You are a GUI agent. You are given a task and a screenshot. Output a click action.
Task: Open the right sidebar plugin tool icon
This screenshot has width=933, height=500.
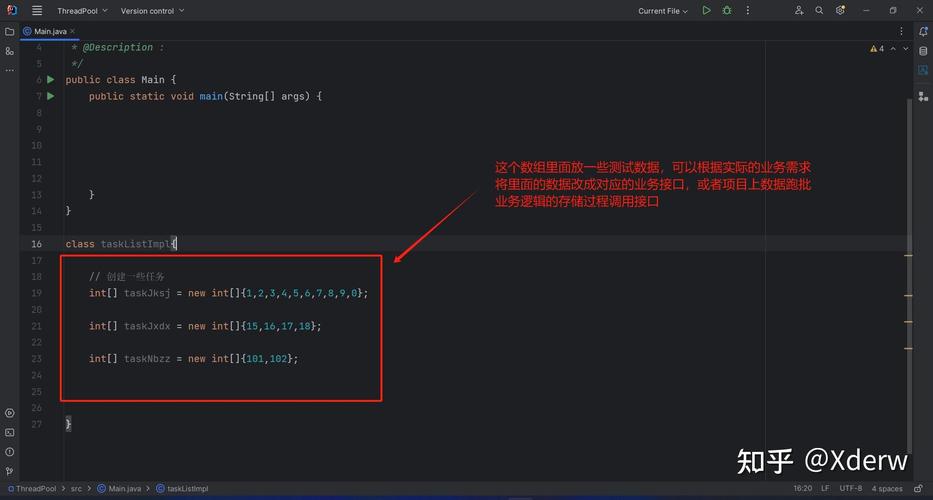[x=923, y=96]
